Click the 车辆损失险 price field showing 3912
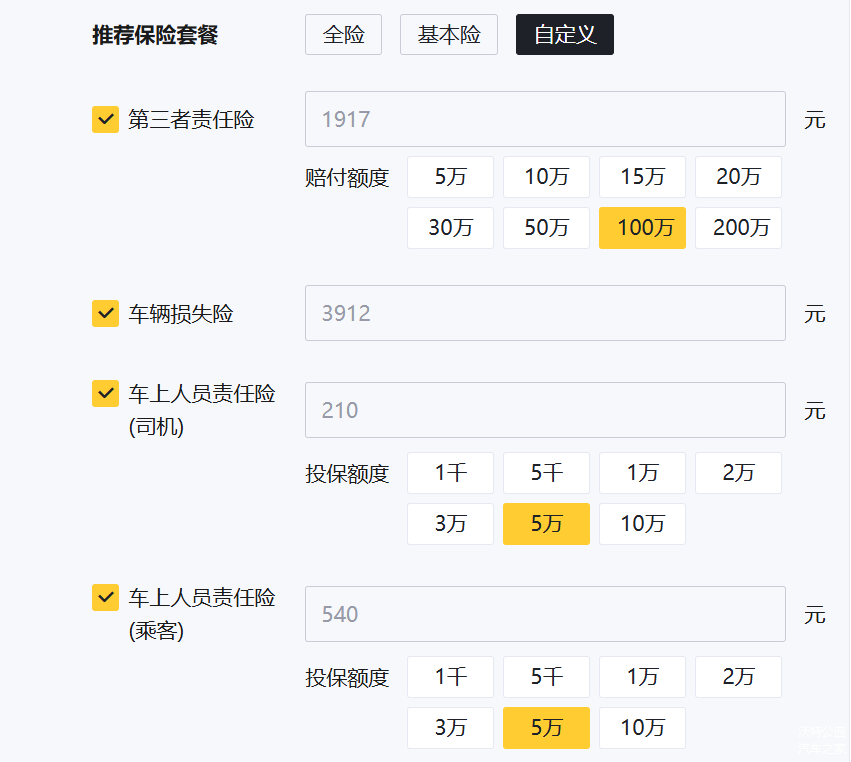Image resolution: width=851 pixels, height=762 pixels. click(x=545, y=313)
